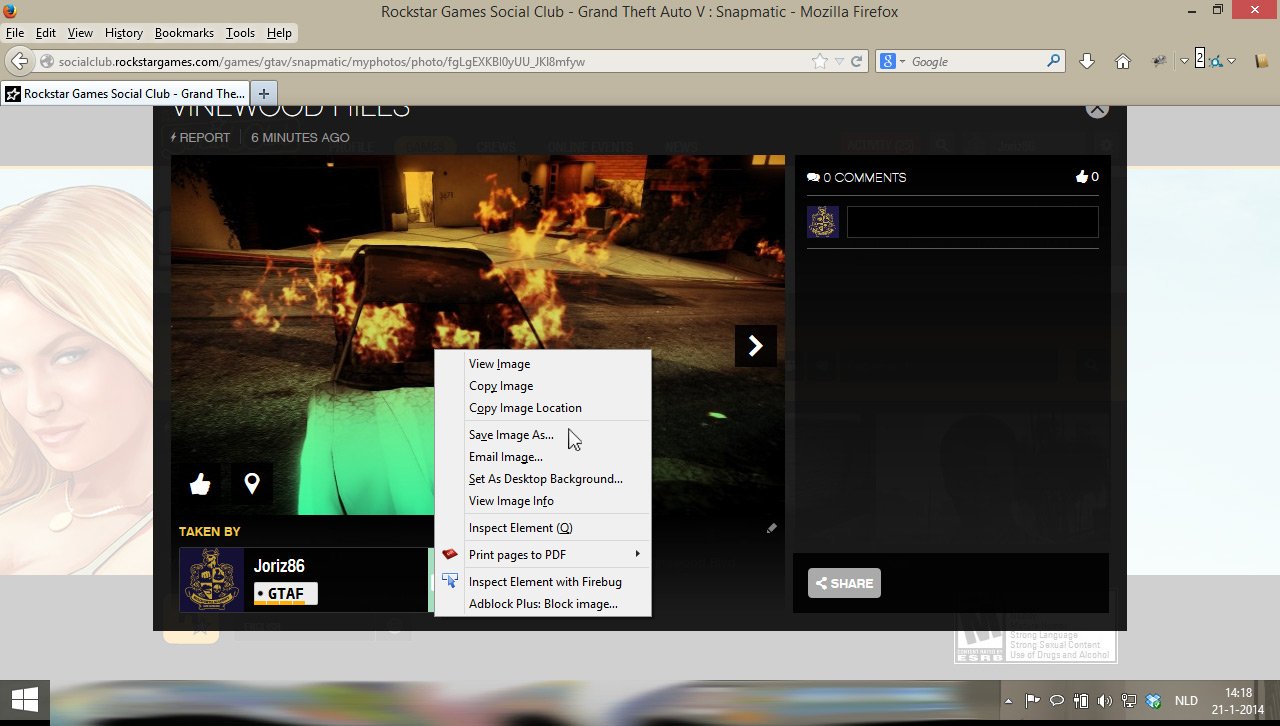
Task: Open volume speaker tray icon
Action: (x=1105, y=701)
